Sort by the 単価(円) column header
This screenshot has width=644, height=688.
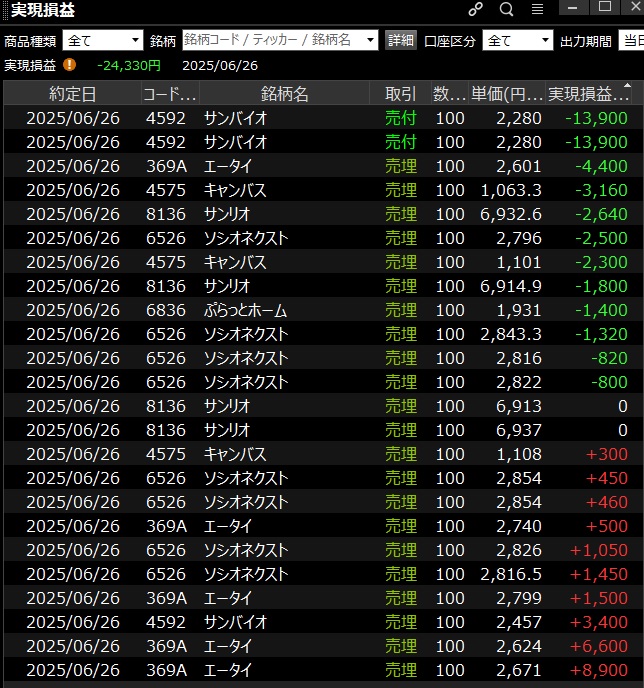tap(507, 93)
